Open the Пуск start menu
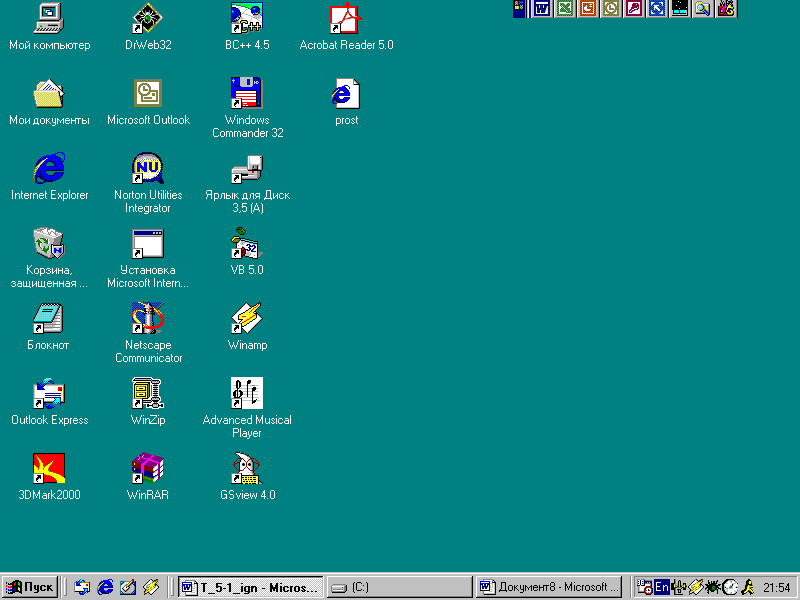The height and width of the screenshot is (600, 800). pyautogui.click(x=30, y=587)
